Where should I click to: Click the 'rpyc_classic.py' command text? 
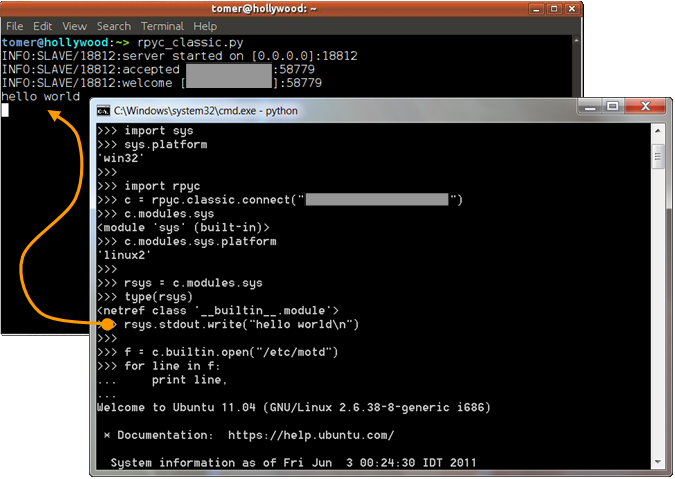pos(190,43)
